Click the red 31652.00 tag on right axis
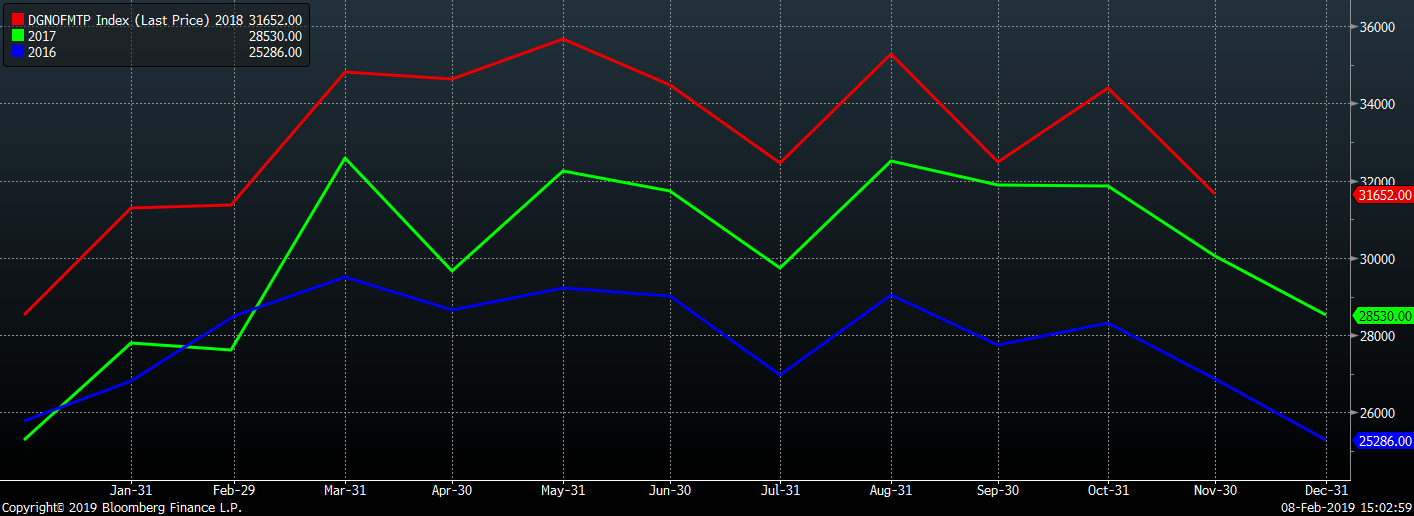1414x516 pixels. [1384, 195]
